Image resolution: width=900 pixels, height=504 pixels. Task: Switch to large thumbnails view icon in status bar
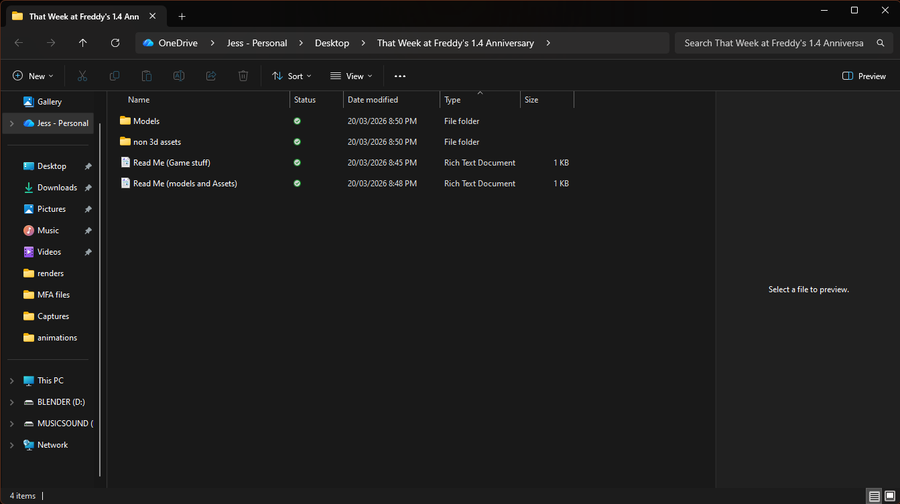tap(890, 496)
